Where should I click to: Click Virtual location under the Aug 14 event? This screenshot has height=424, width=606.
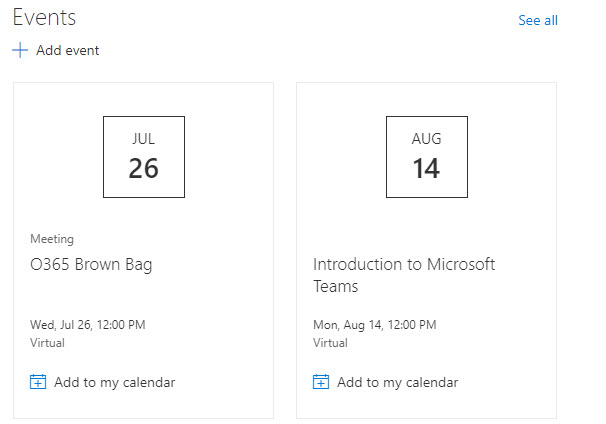pos(331,342)
